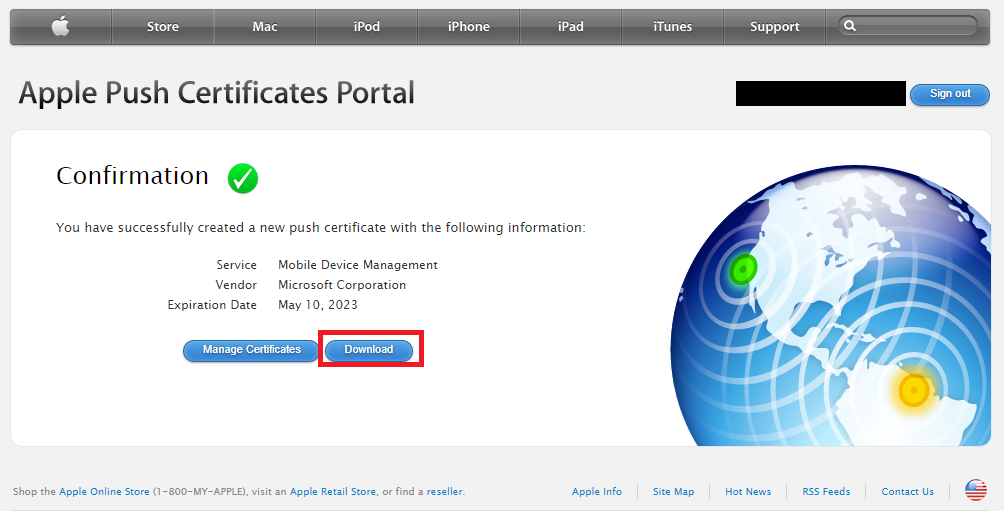Screen dimensions: 1004x511
Task: Open the Site Map footer link
Action: 674,492
